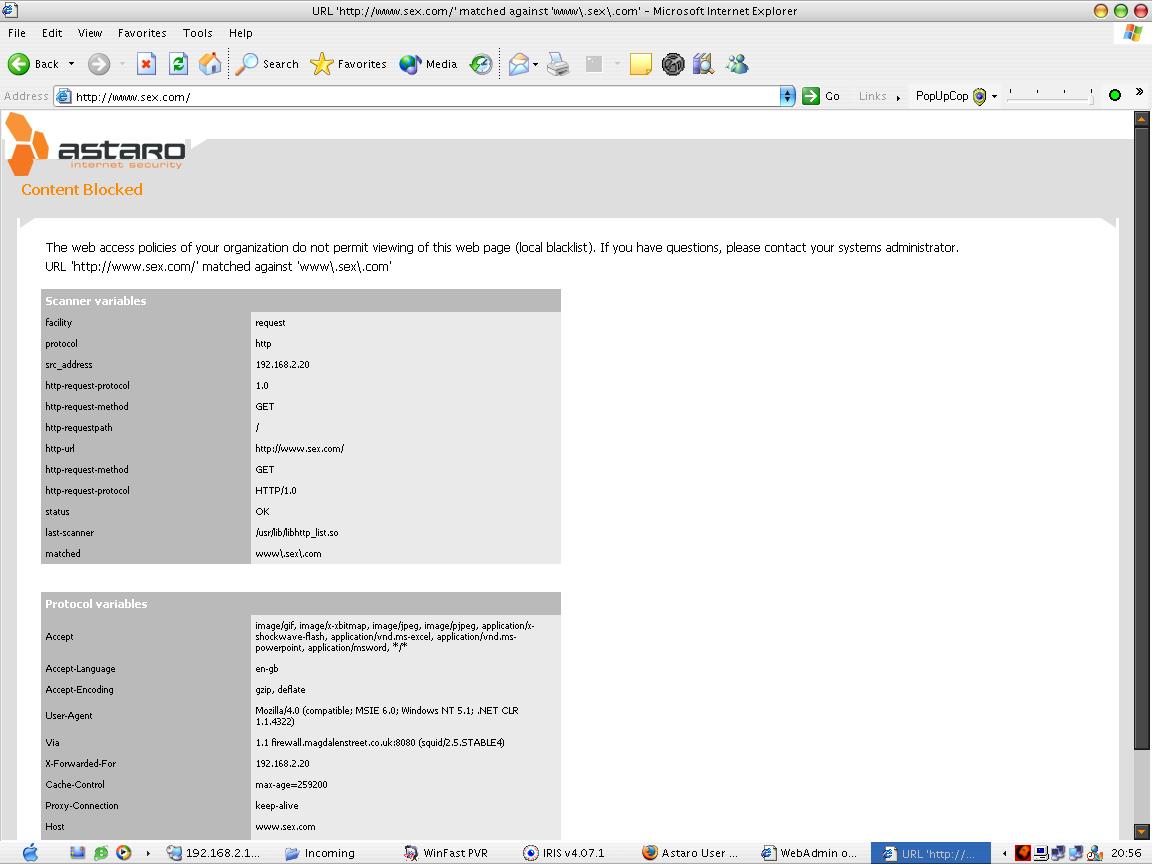1152x864 pixels.
Task: Open the Favorites menu
Action: coord(142,33)
